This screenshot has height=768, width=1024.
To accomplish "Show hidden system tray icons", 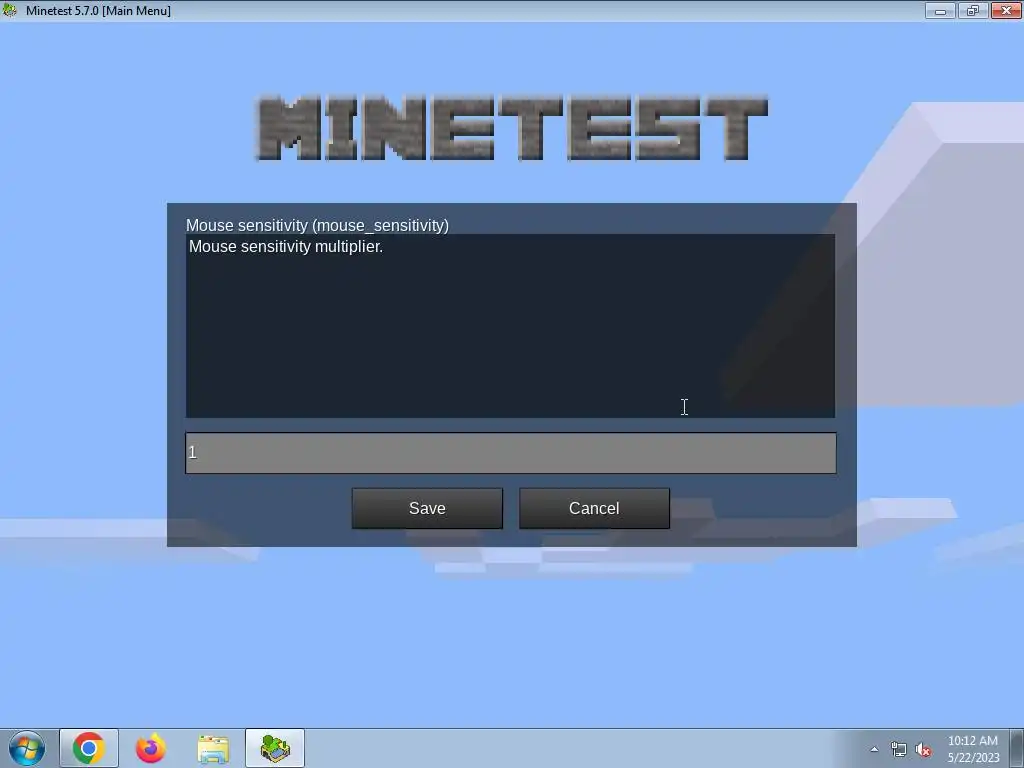I will (x=874, y=749).
